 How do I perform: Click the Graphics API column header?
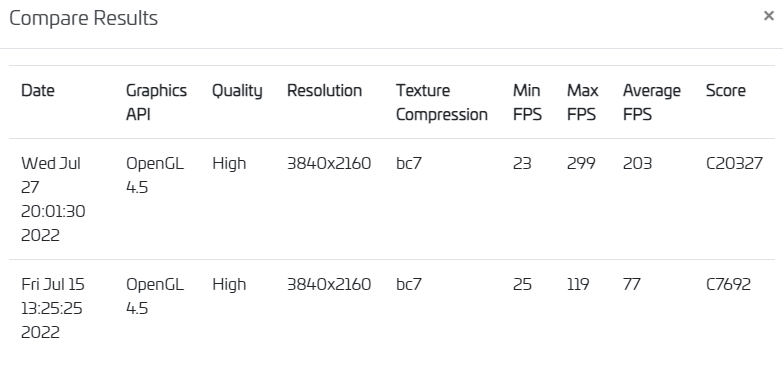pyautogui.click(x=156, y=102)
